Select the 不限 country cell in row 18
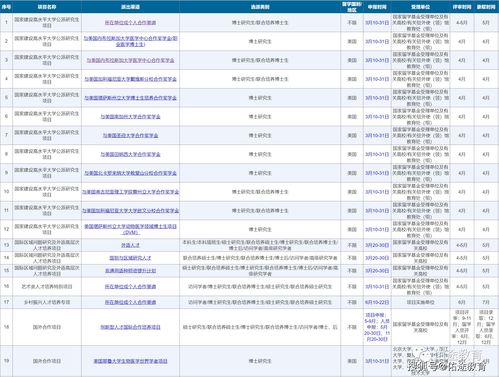The image size is (499, 377). [x=352, y=327]
